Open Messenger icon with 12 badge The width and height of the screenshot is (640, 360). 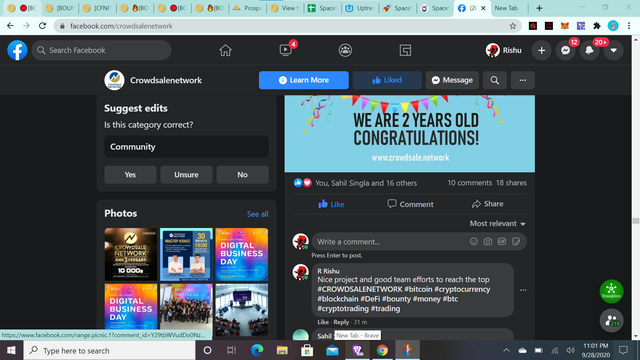pos(565,50)
